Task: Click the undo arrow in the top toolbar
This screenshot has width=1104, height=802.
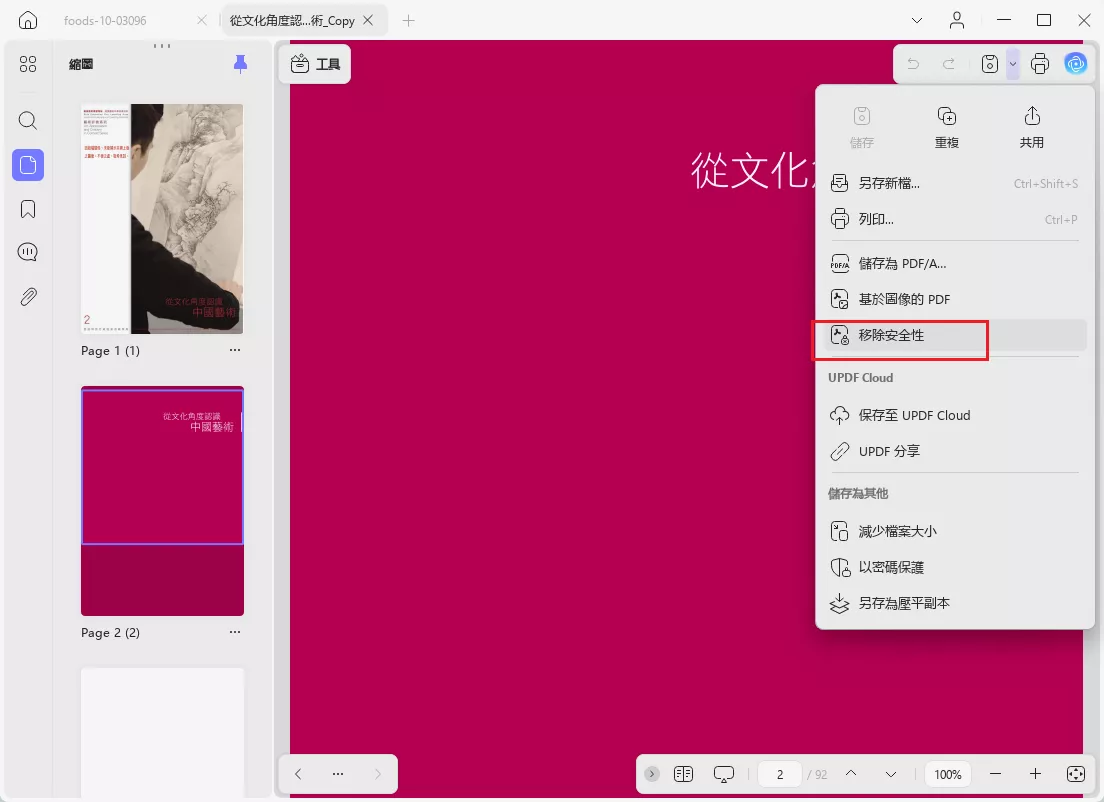Action: (x=912, y=63)
